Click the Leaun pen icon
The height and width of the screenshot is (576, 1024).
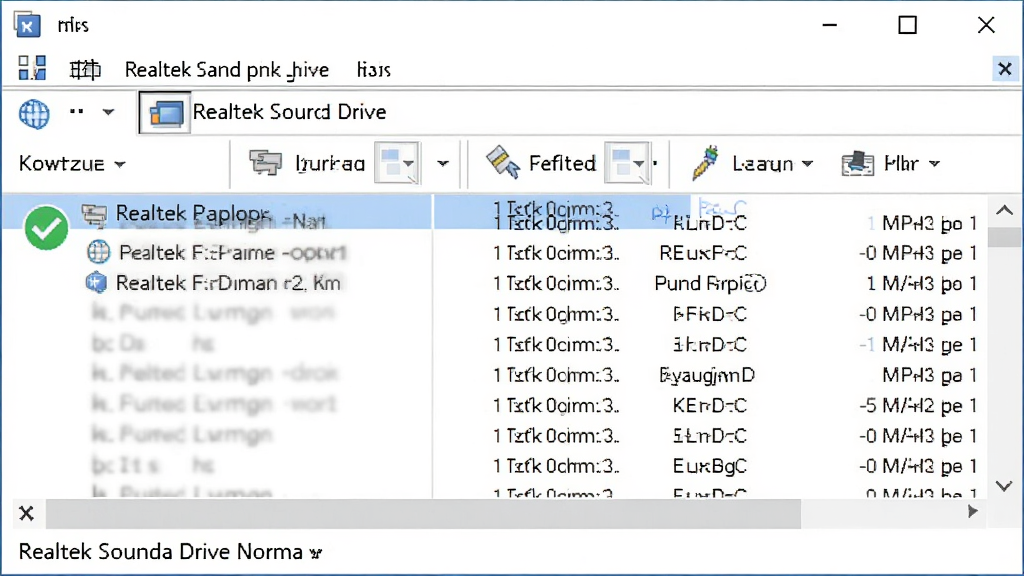tap(705, 162)
